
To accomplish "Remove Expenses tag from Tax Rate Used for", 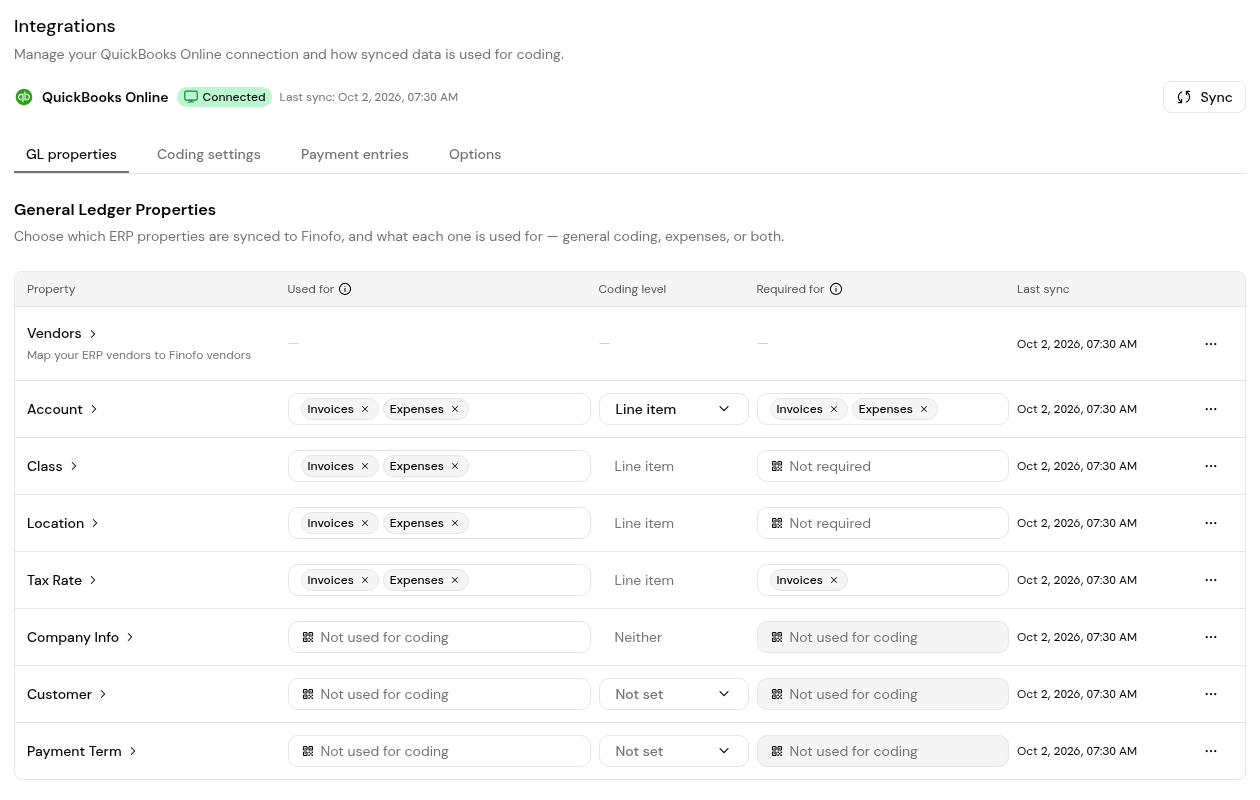I will [x=455, y=580].
